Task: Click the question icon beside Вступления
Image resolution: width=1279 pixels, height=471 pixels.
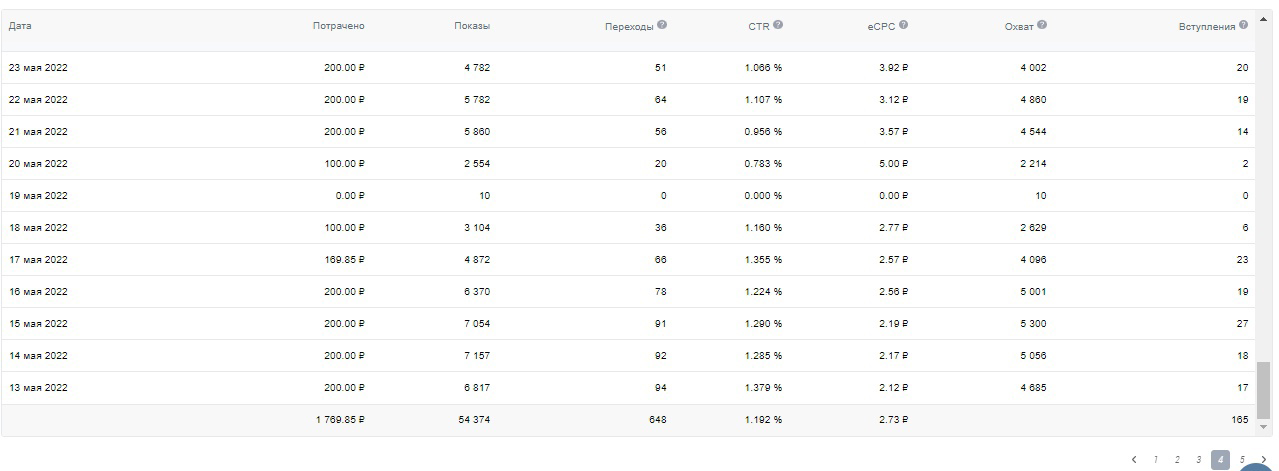Action: coord(1244,25)
